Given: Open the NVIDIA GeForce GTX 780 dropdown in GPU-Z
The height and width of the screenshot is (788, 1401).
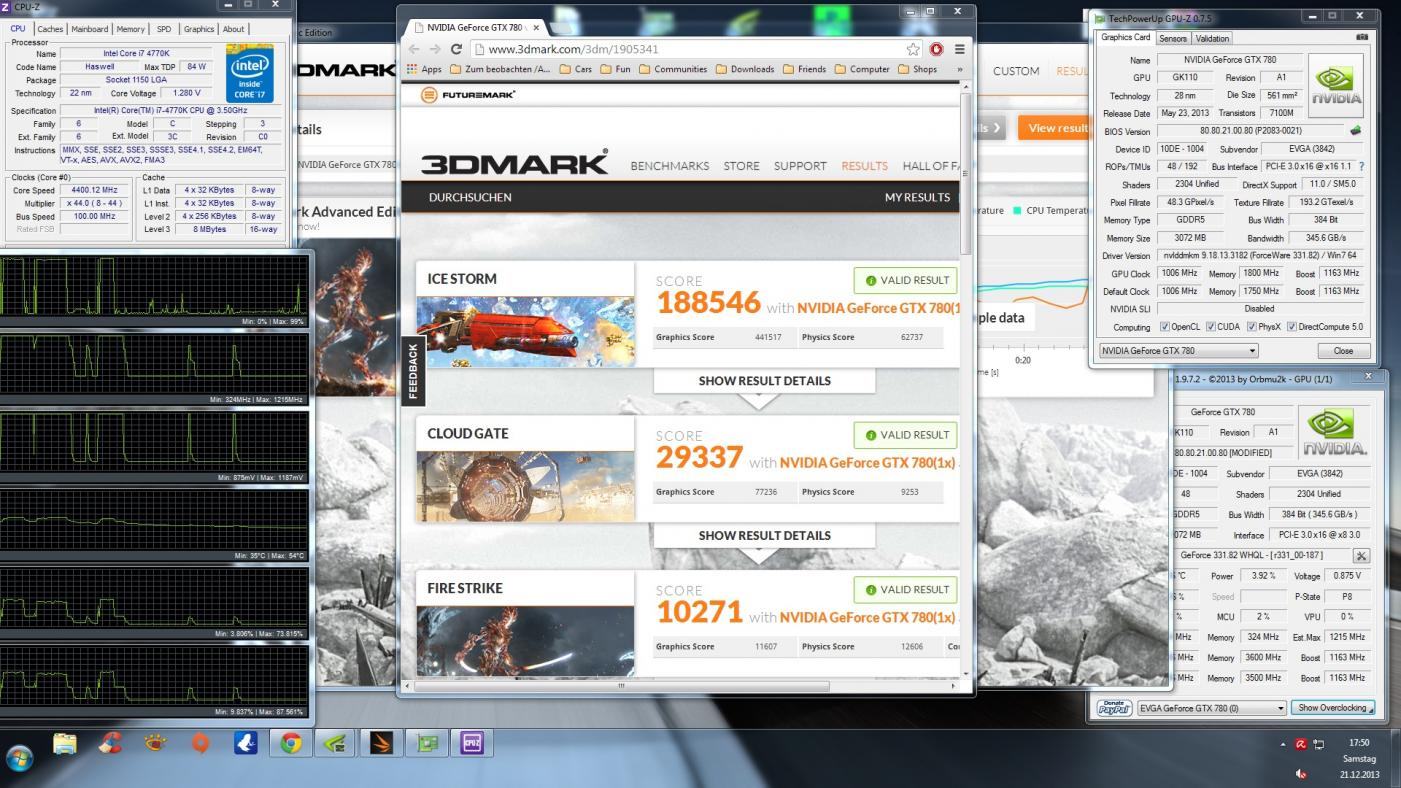Looking at the screenshot, I should click(1178, 351).
